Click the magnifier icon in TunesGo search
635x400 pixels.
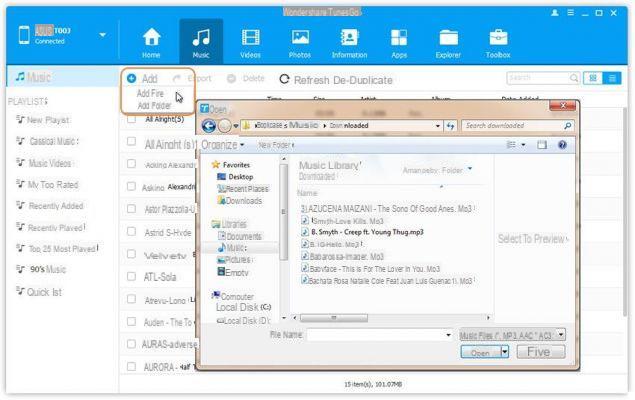tap(574, 78)
